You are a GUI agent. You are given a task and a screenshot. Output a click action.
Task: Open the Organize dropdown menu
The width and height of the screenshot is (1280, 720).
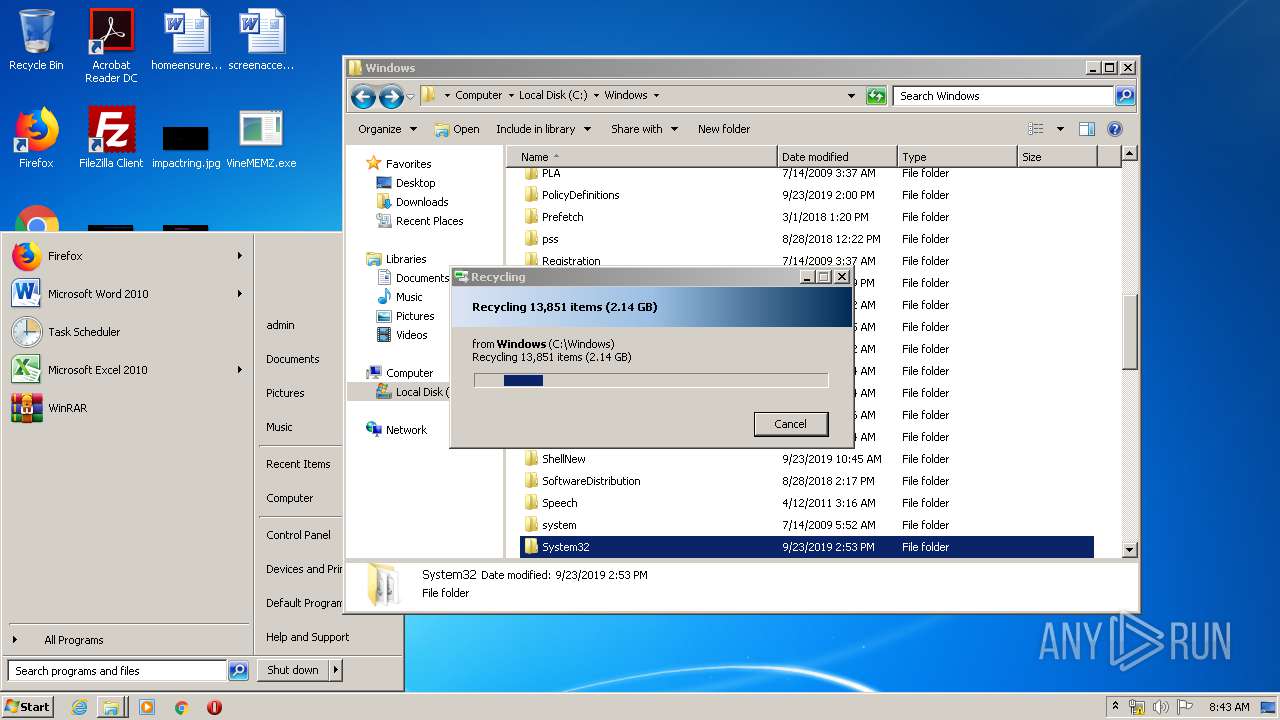[x=387, y=129]
